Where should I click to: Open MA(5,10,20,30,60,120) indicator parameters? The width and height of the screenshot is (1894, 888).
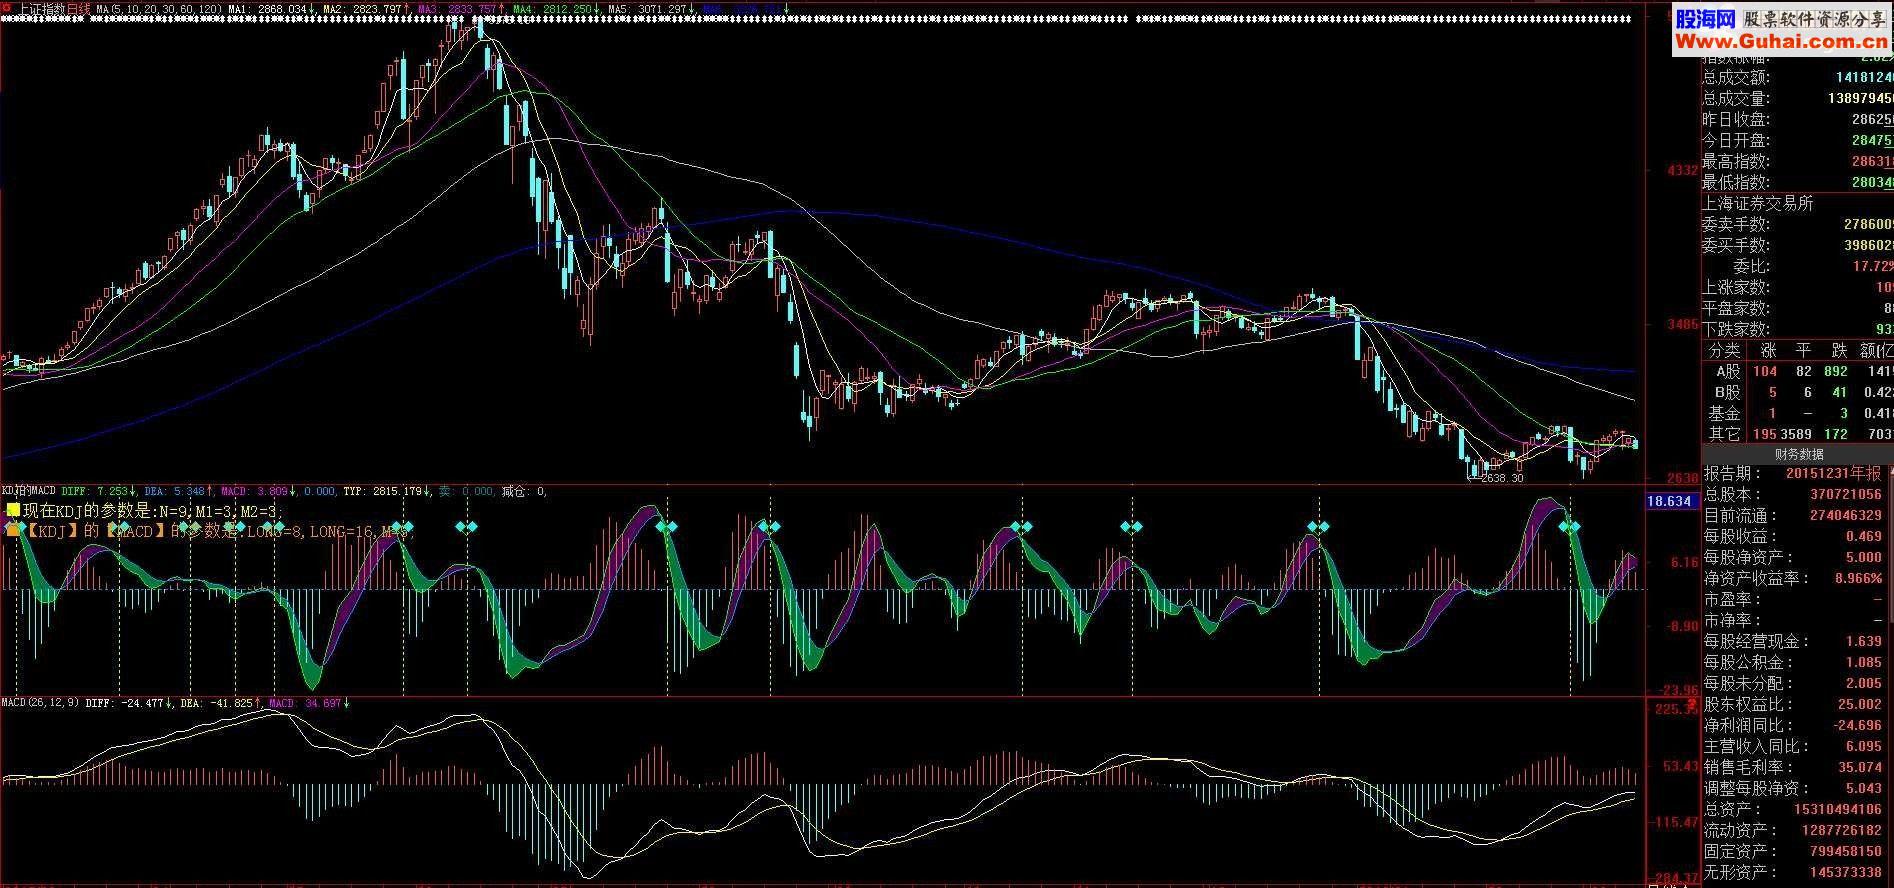pyautogui.click(x=158, y=9)
